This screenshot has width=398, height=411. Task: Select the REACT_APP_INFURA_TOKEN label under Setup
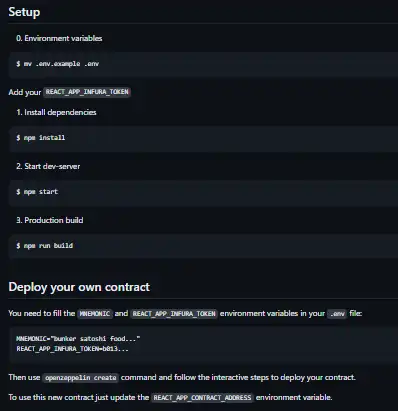(x=87, y=92)
